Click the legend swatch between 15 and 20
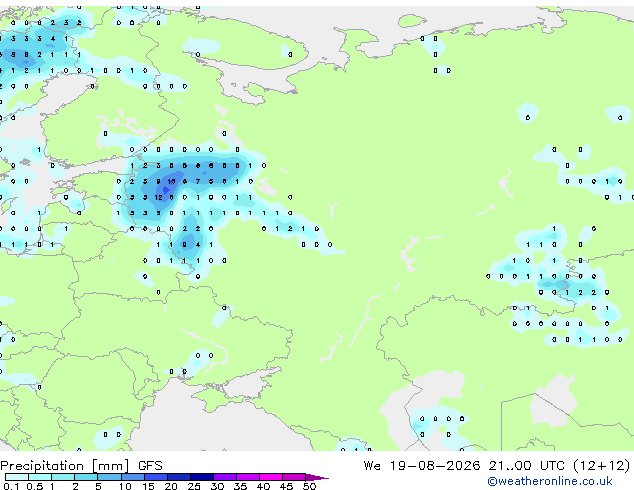 click(x=155, y=477)
